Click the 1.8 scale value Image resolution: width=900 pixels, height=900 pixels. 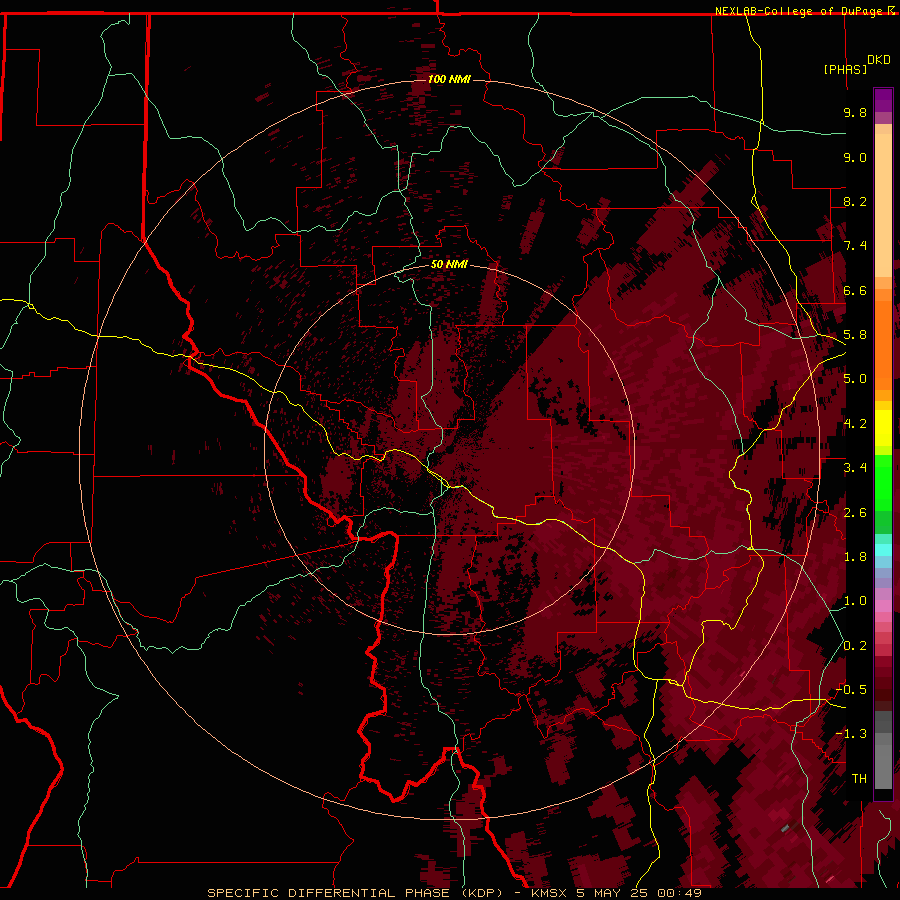855,557
